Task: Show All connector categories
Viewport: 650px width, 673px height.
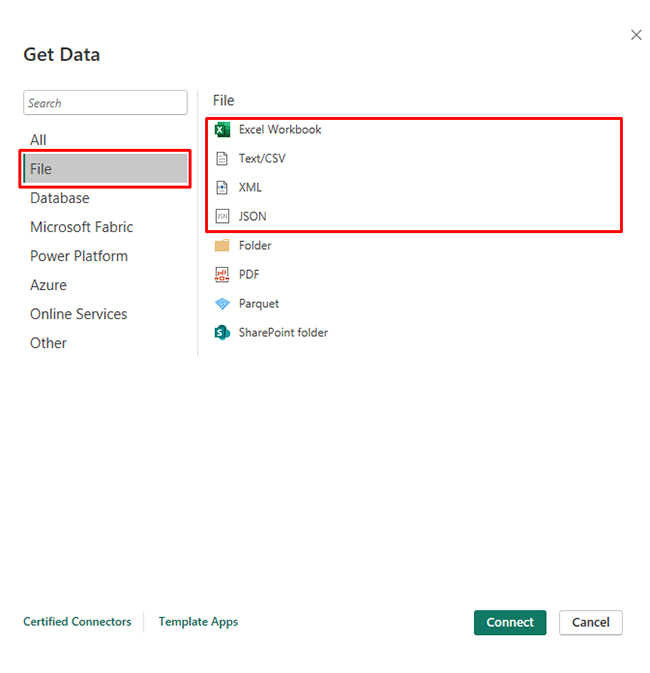Action: tap(38, 140)
